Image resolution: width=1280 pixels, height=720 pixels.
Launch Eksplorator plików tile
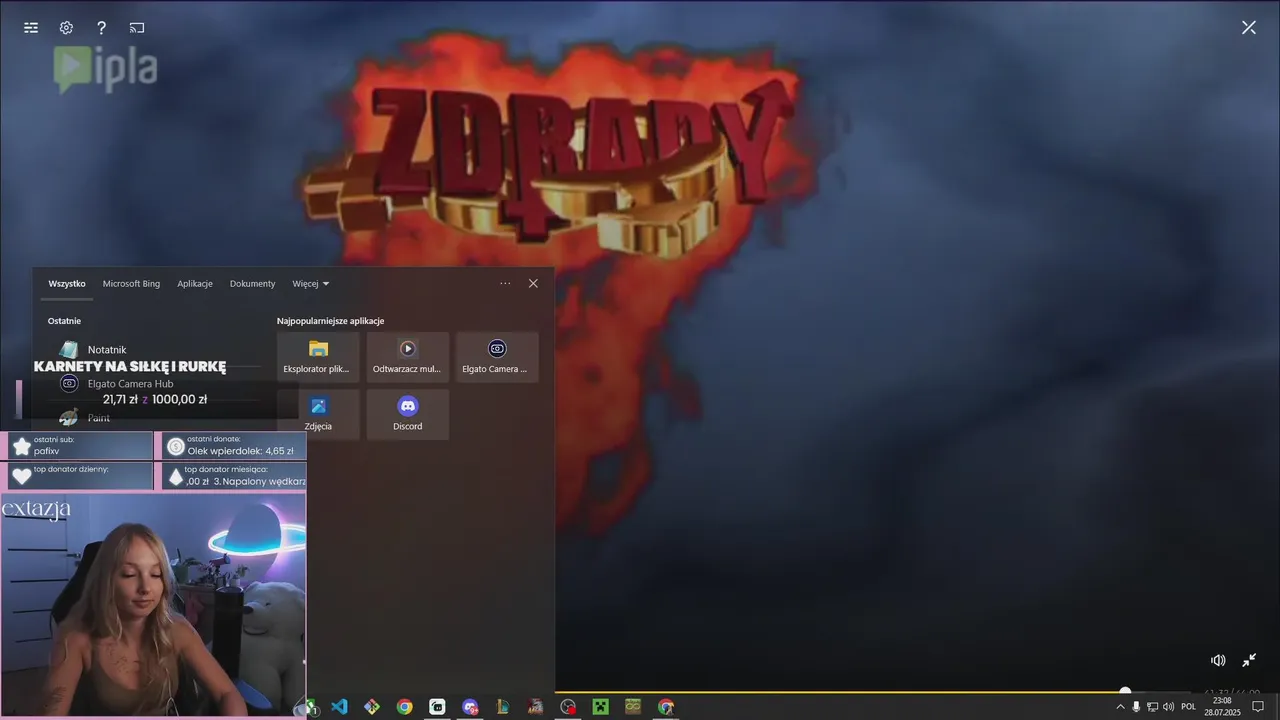point(318,357)
